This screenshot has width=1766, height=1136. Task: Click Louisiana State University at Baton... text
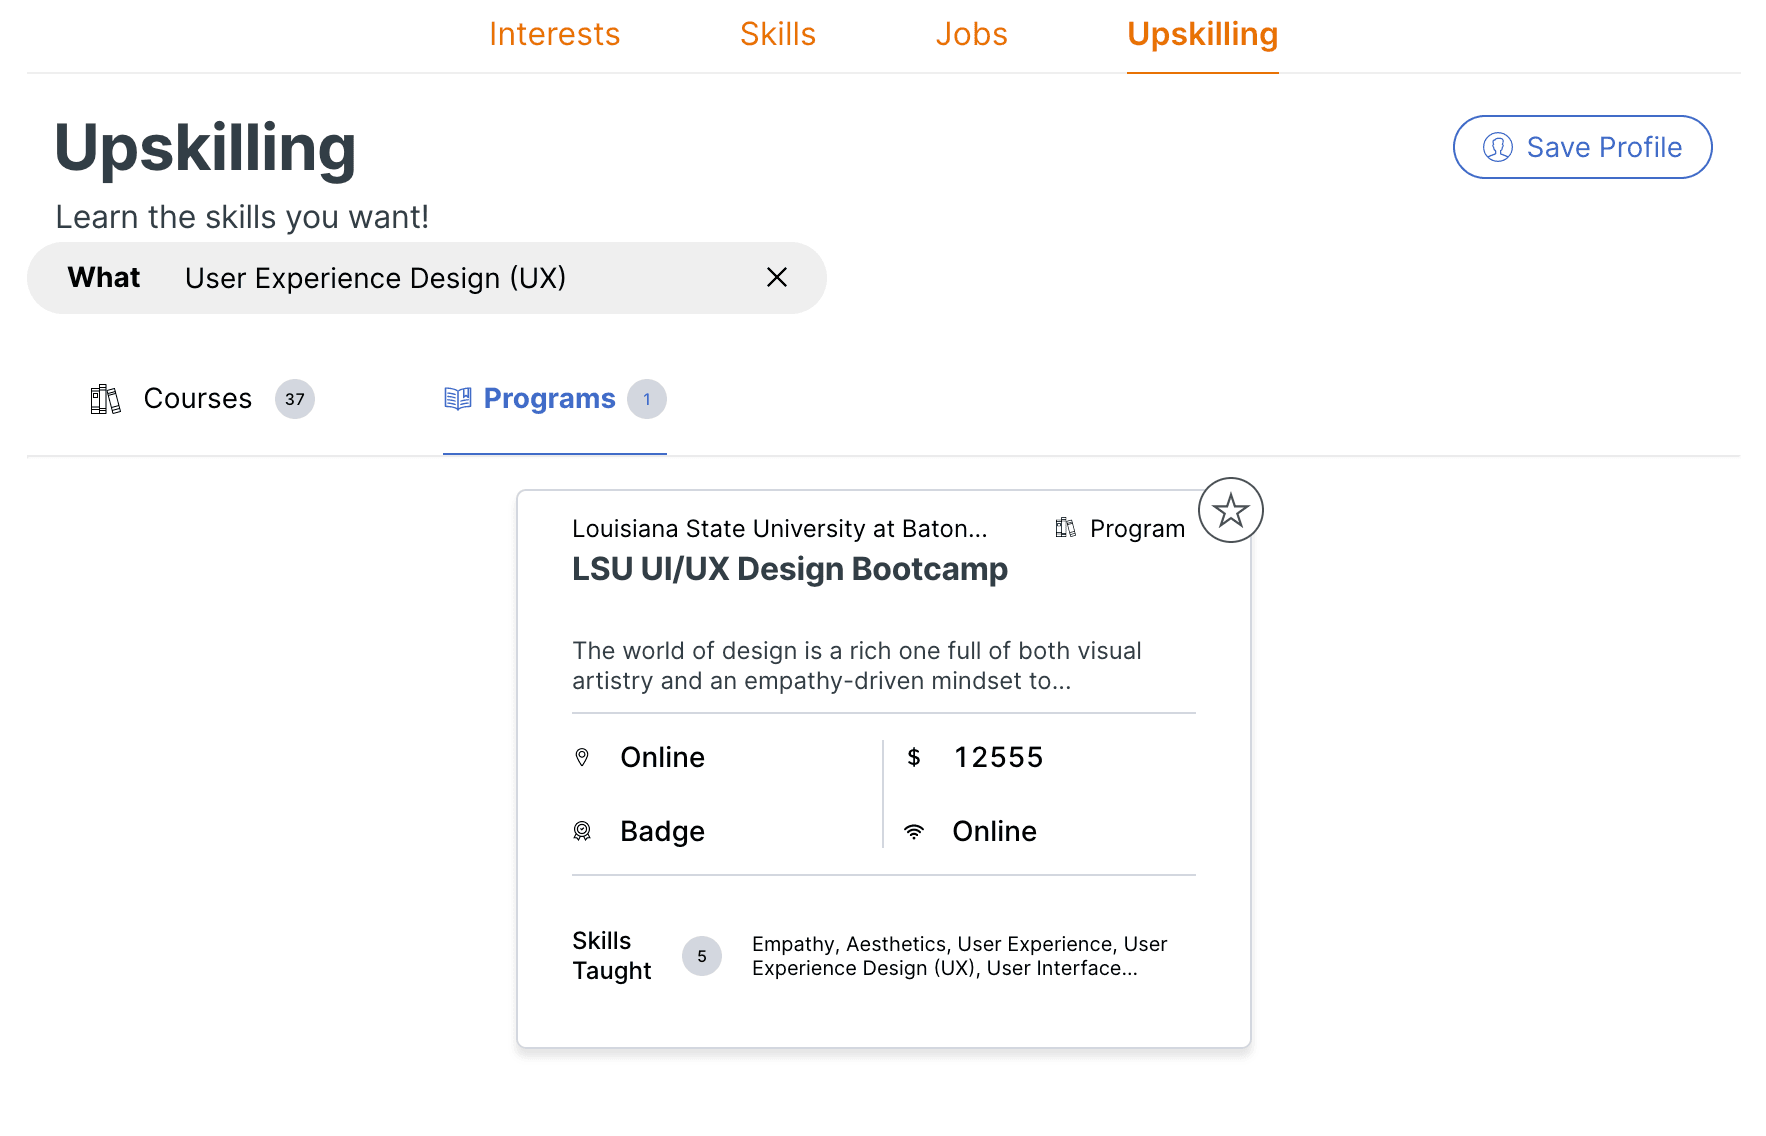(779, 529)
